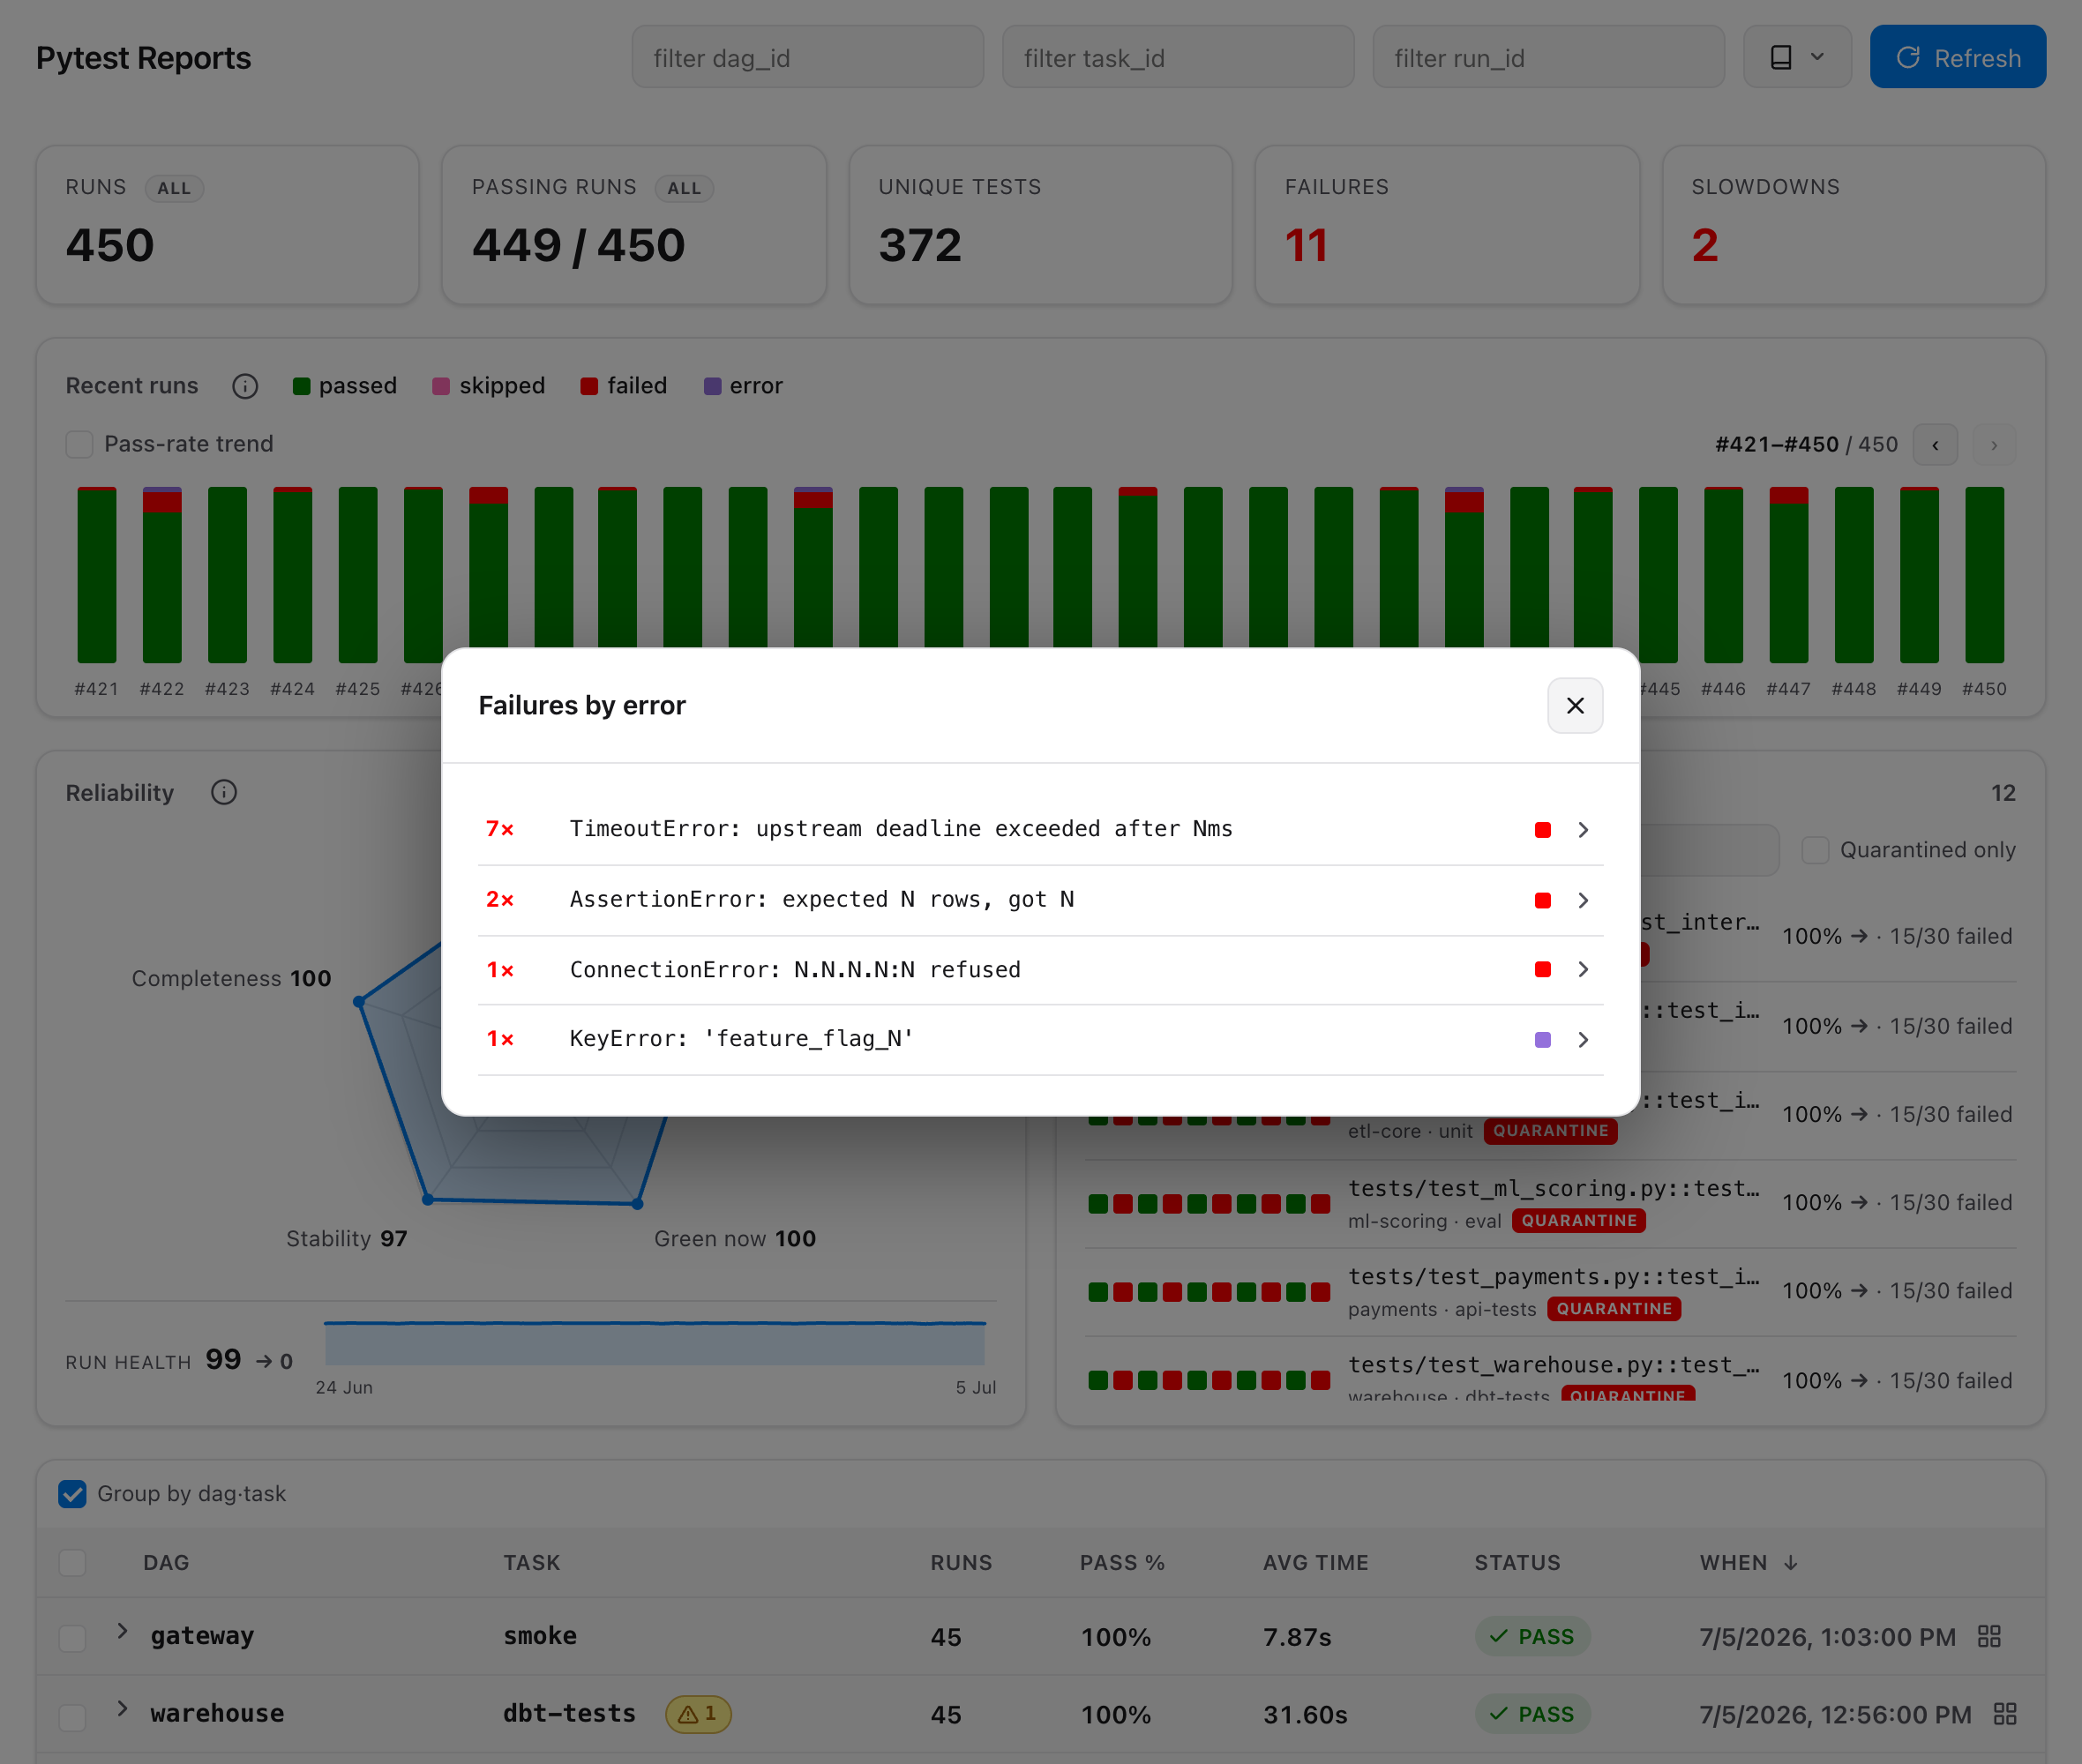Image resolution: width=2082 pixels, height=1764 pixels.
Task: Enable the Pass-rate trend checkbox
Action: coord(79,444)
